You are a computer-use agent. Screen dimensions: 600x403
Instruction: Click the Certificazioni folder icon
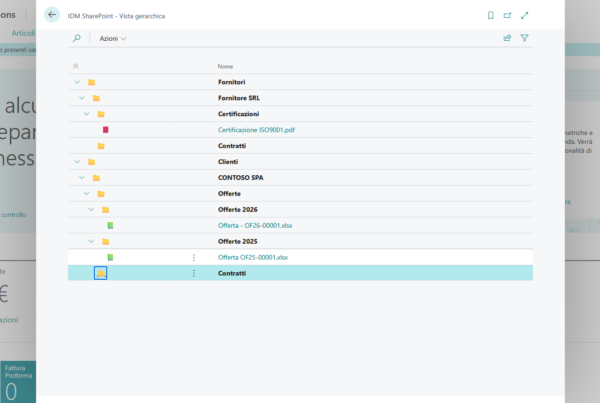coord(101,114)
